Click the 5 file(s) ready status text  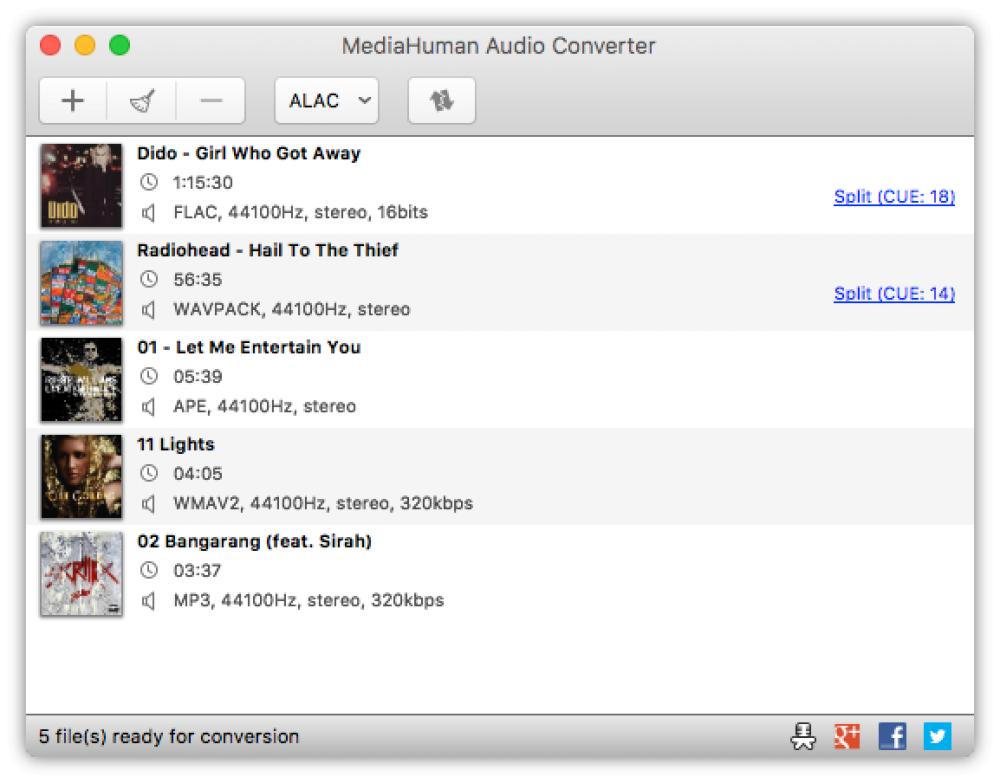click(166, 735)
